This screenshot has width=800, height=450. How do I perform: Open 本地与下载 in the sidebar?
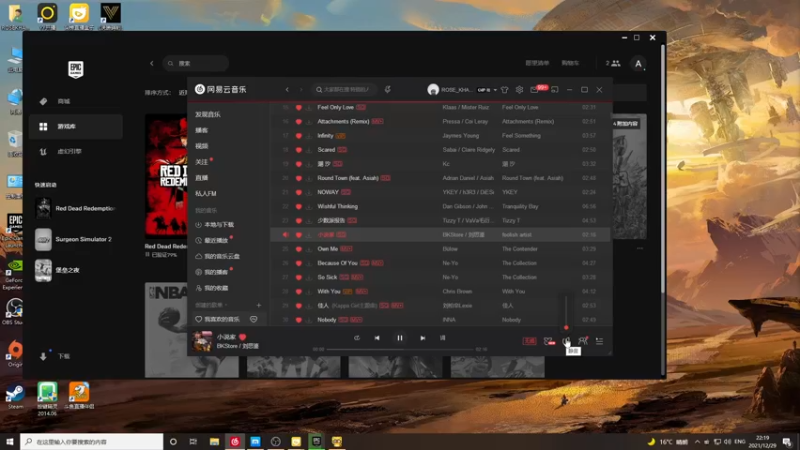(x=218, y=224)
